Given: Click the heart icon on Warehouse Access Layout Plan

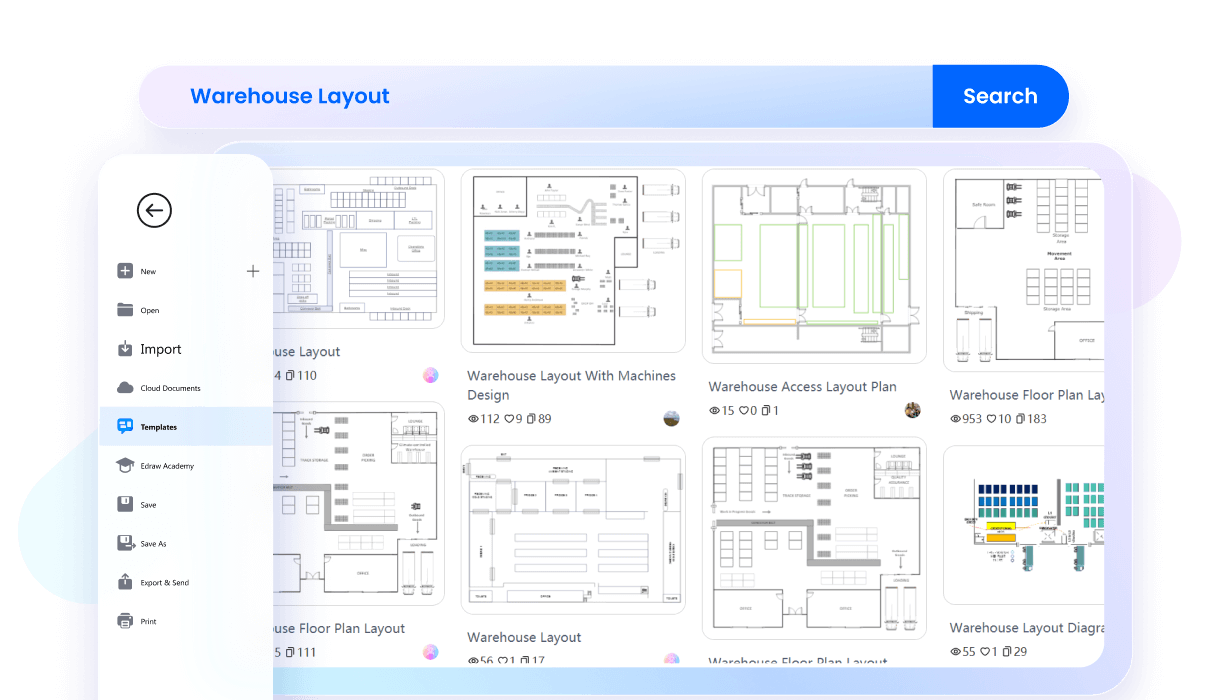Looking at the screenshot, I should [744, 411].
